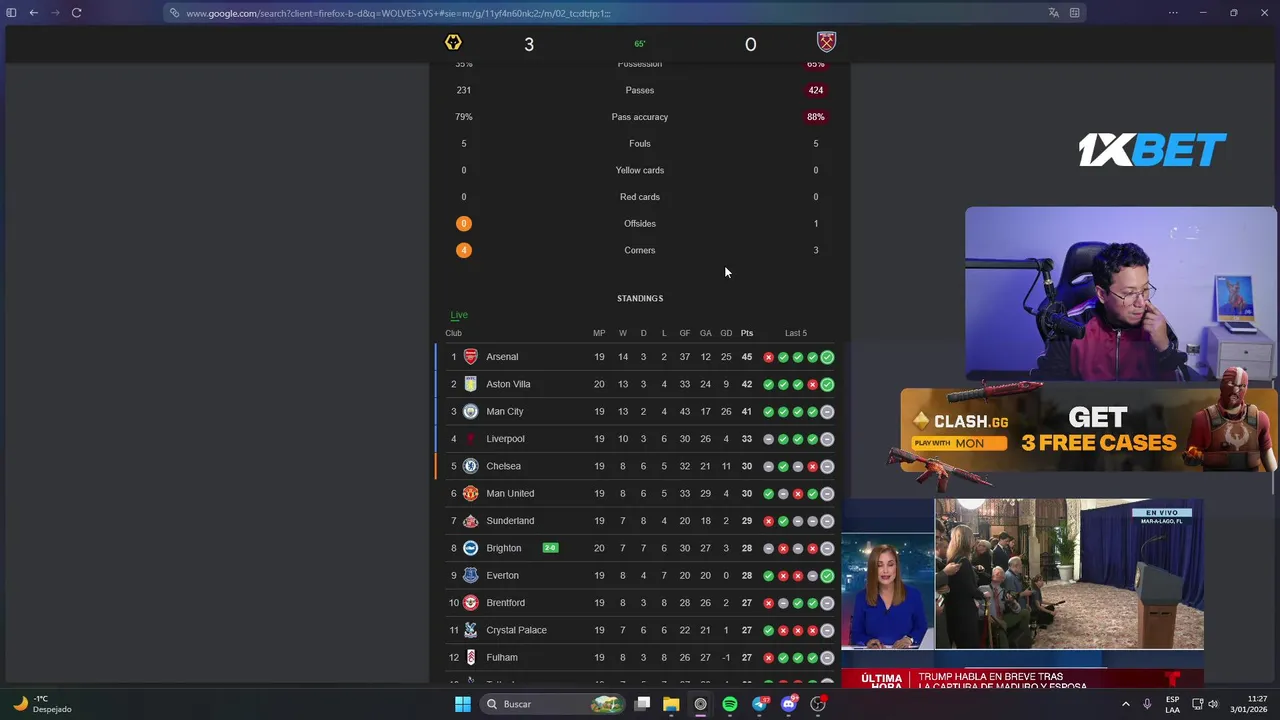This screenshot has width=1280, height=720.
Task: Click the microphone icon in system tray
Action: [1147, 704]
